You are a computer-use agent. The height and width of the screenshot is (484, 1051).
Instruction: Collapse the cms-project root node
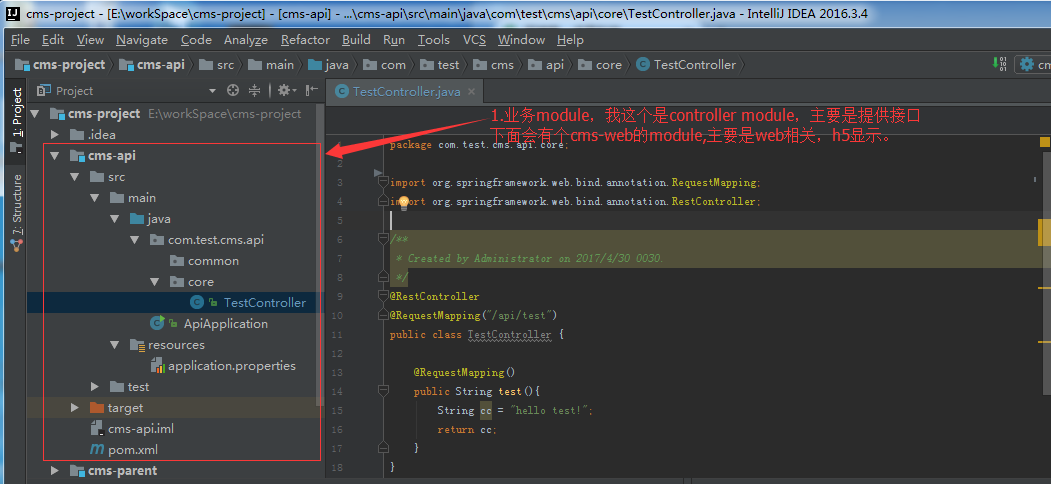35,113
